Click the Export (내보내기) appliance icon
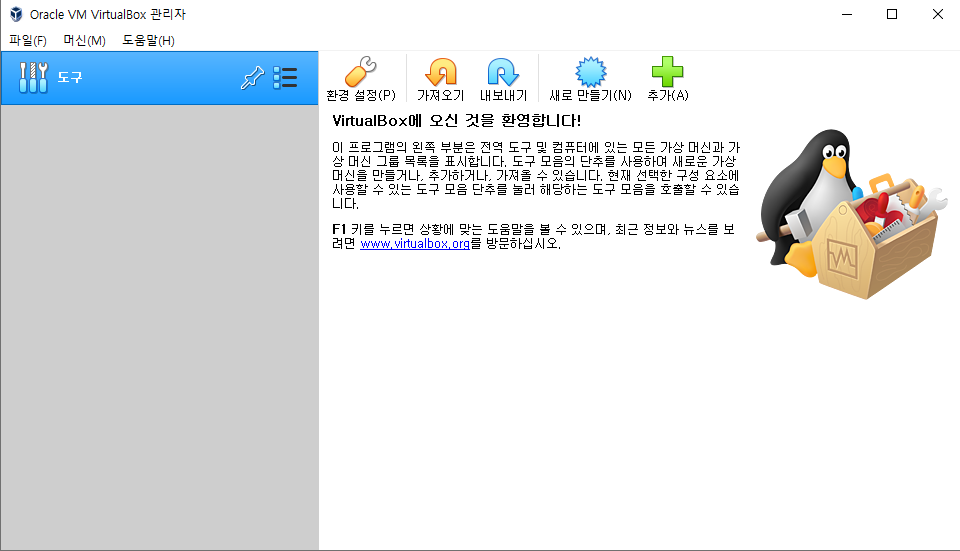 [503, 72]
